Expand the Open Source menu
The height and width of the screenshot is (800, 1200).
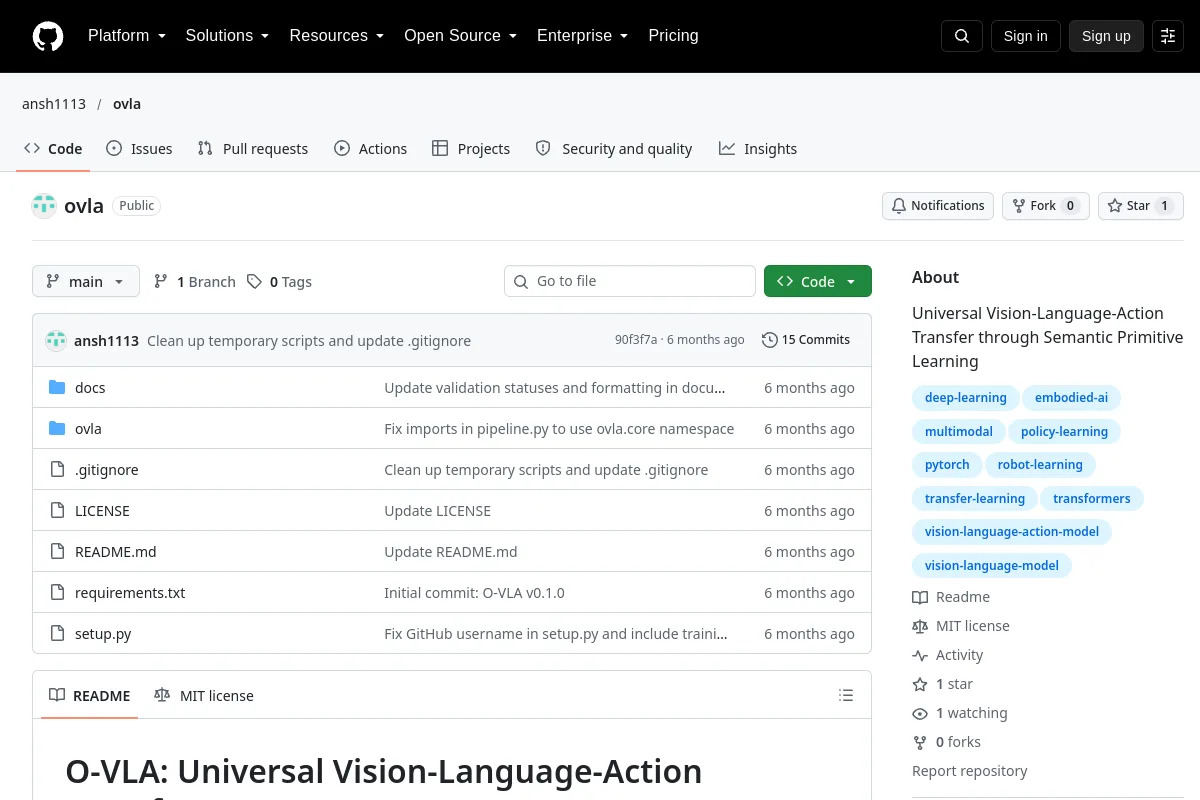(x=461, y=36)
